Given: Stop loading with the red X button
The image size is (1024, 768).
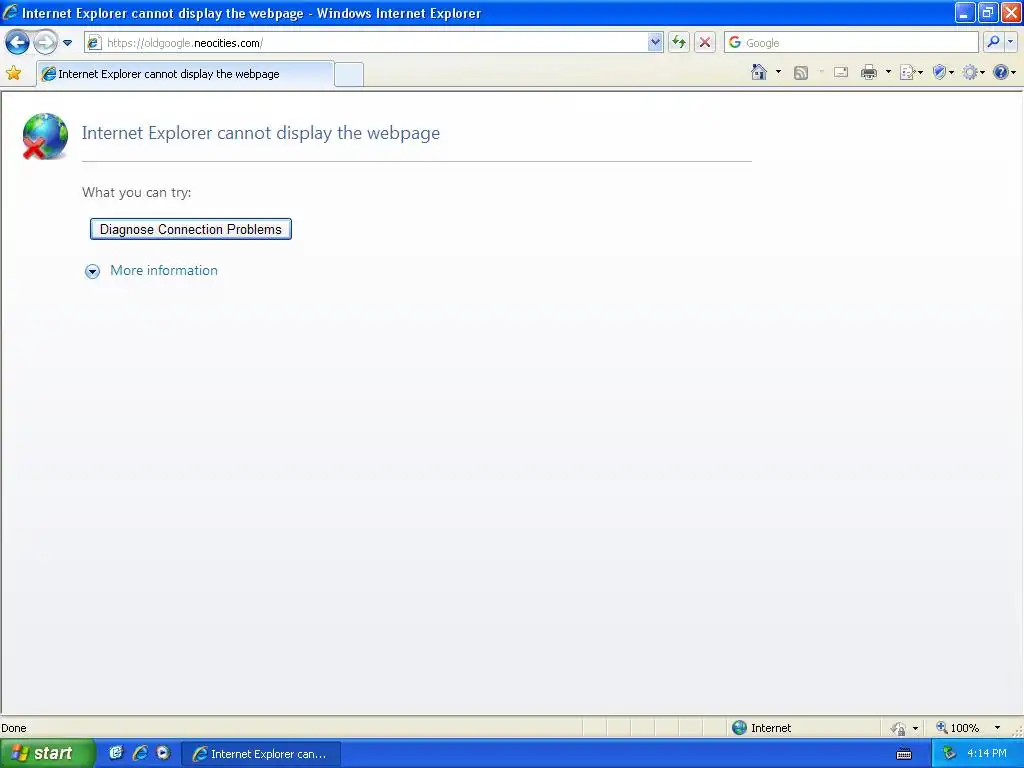Looking at the screenshot, I should 705,43.
